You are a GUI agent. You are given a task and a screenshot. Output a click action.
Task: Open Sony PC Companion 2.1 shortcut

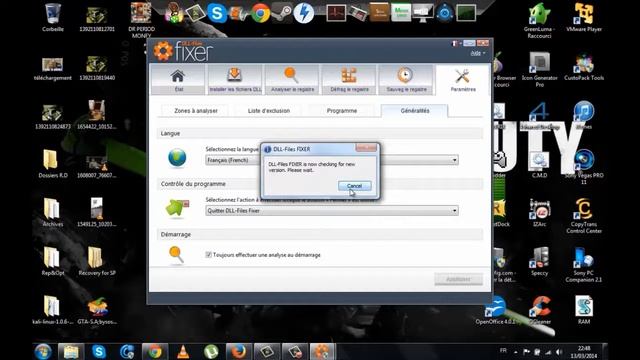coord(584,264)
